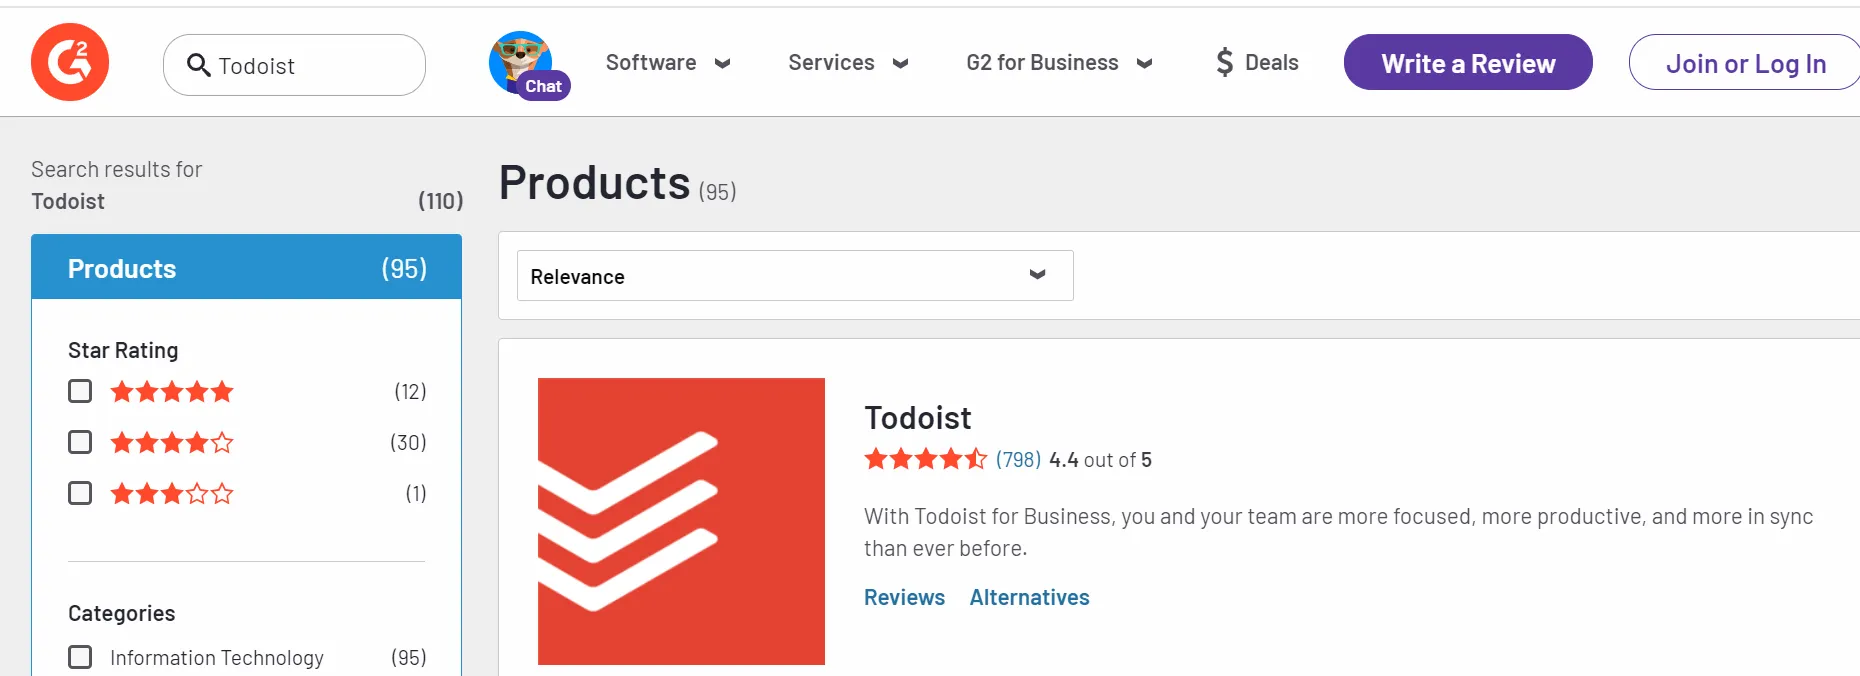
Task: Tick the three-star rating checkbox
Action: click(x=80, y=493)
